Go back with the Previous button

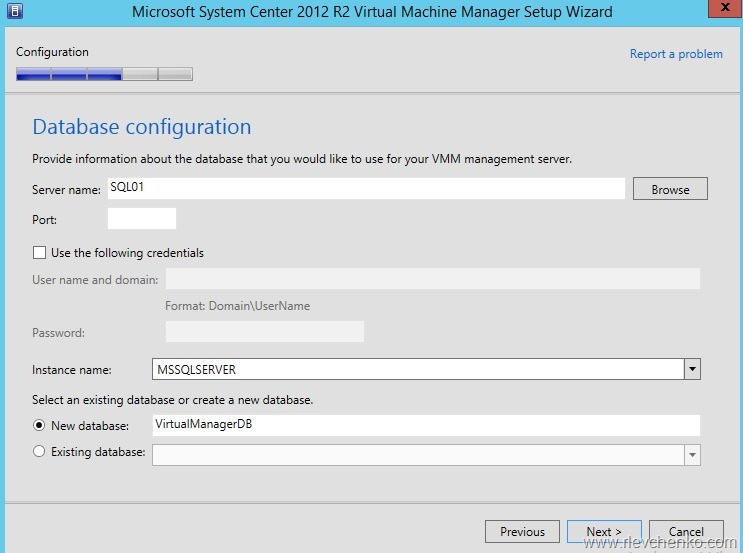coord(522,532)
